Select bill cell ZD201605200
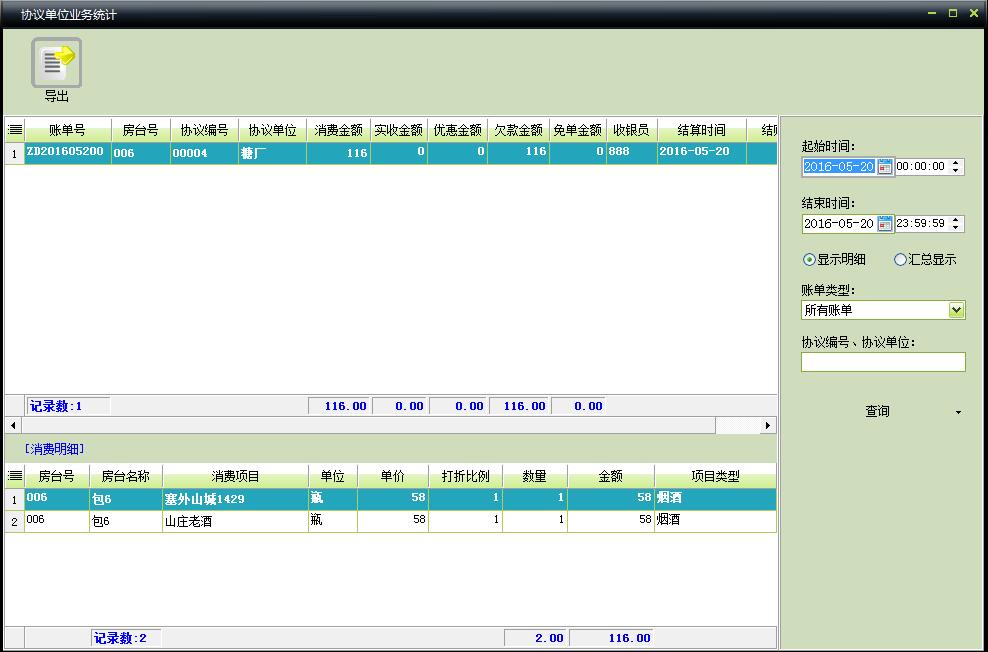This screenshot has width=988, height=652. tap(68, 153)
